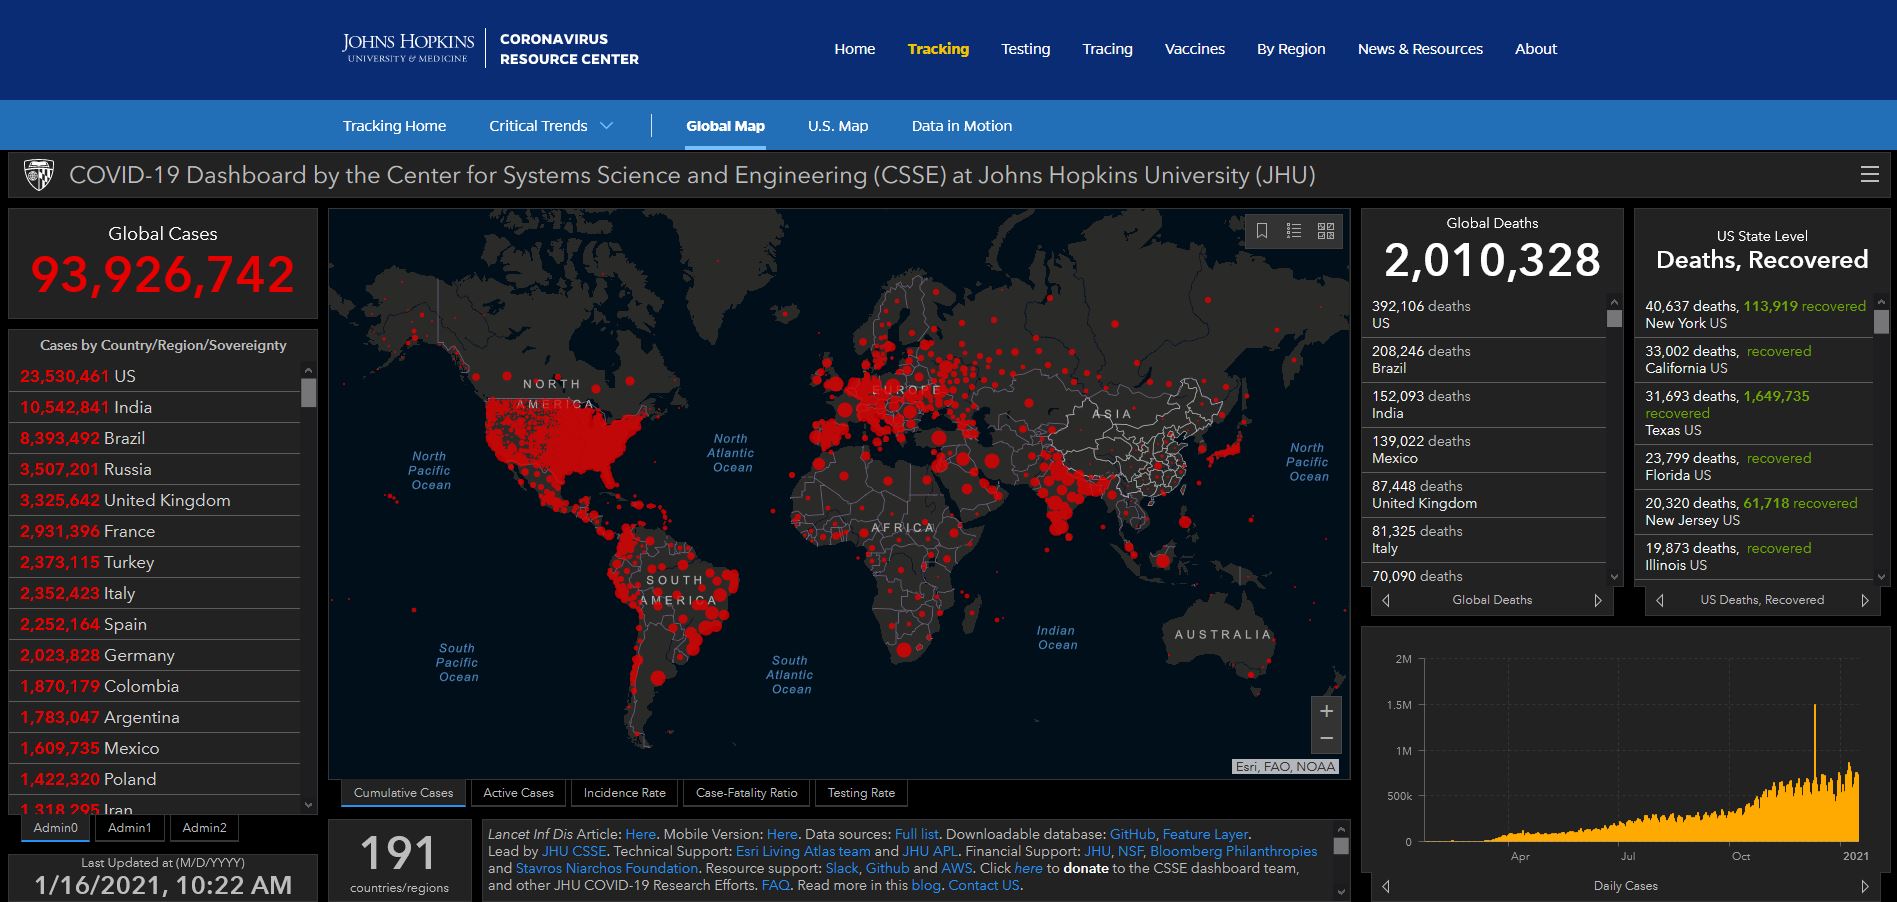1897x902 pixels.
Task: Show the map legend list icon
Action: tap(1294, 231)
